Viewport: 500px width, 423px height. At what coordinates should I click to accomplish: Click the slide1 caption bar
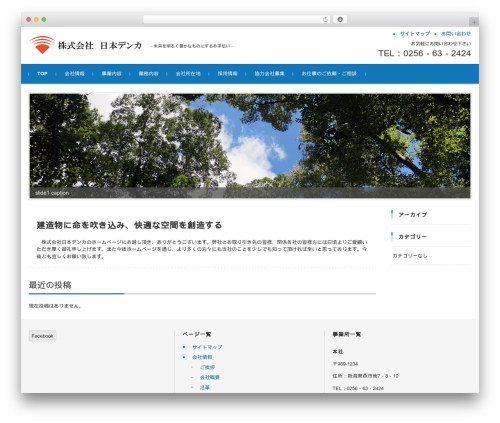coord(250,193)
